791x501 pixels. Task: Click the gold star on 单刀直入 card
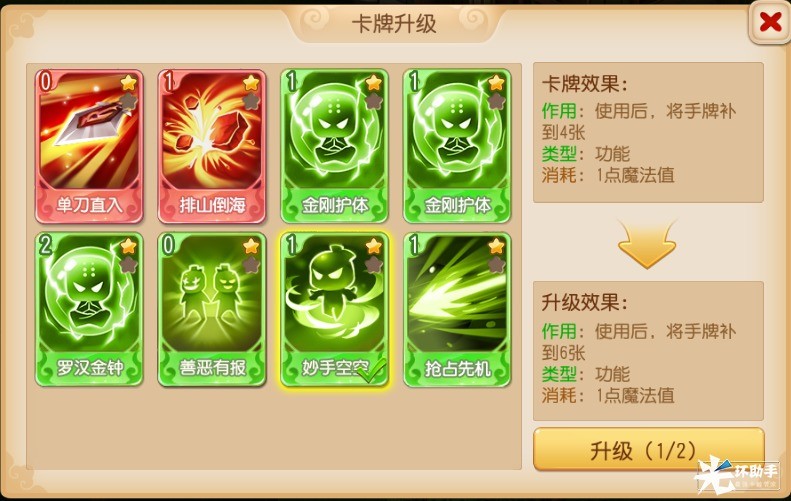(x=129, y=82)
